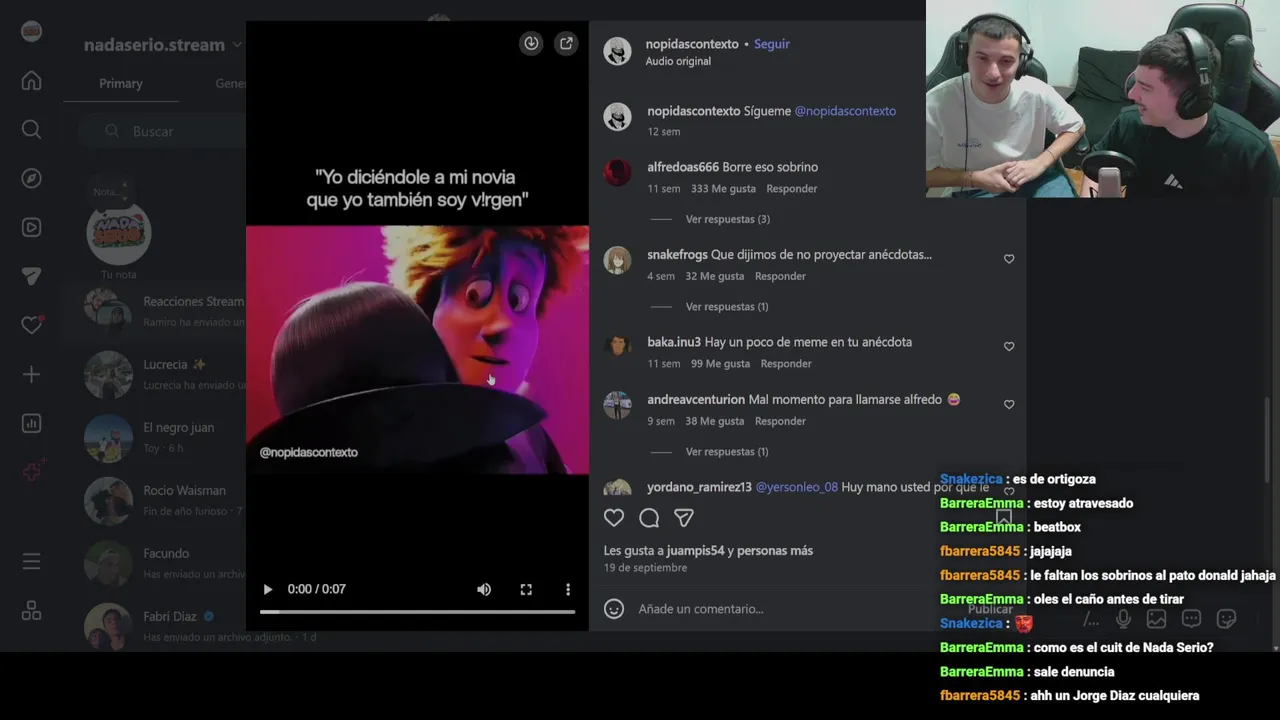Viewport: 1280px width, 720px height.
Task: Reply to andreavcenturion comment
Action: 780,421
